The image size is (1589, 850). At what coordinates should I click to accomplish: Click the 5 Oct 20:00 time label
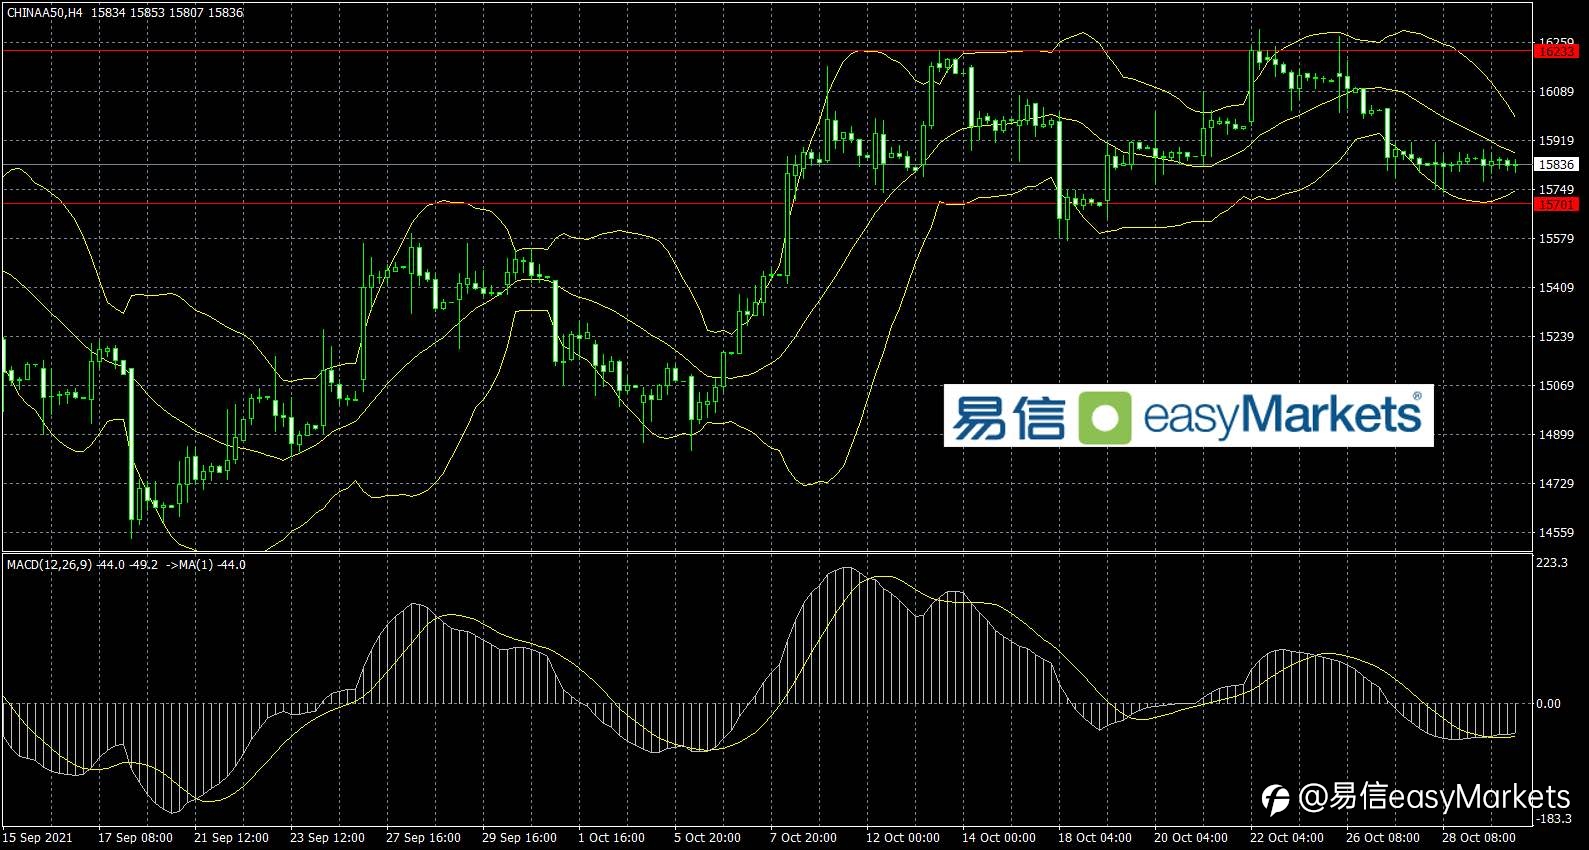[707, 838]
